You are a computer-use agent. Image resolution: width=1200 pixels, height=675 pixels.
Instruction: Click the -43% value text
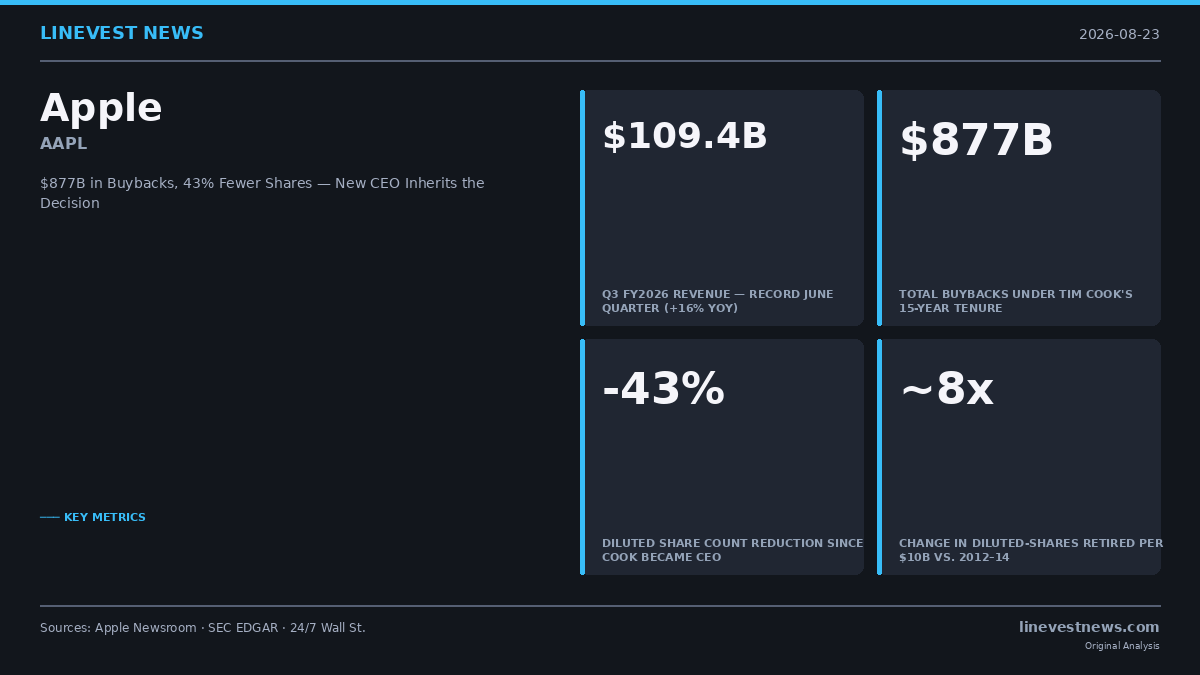[663, 389]
